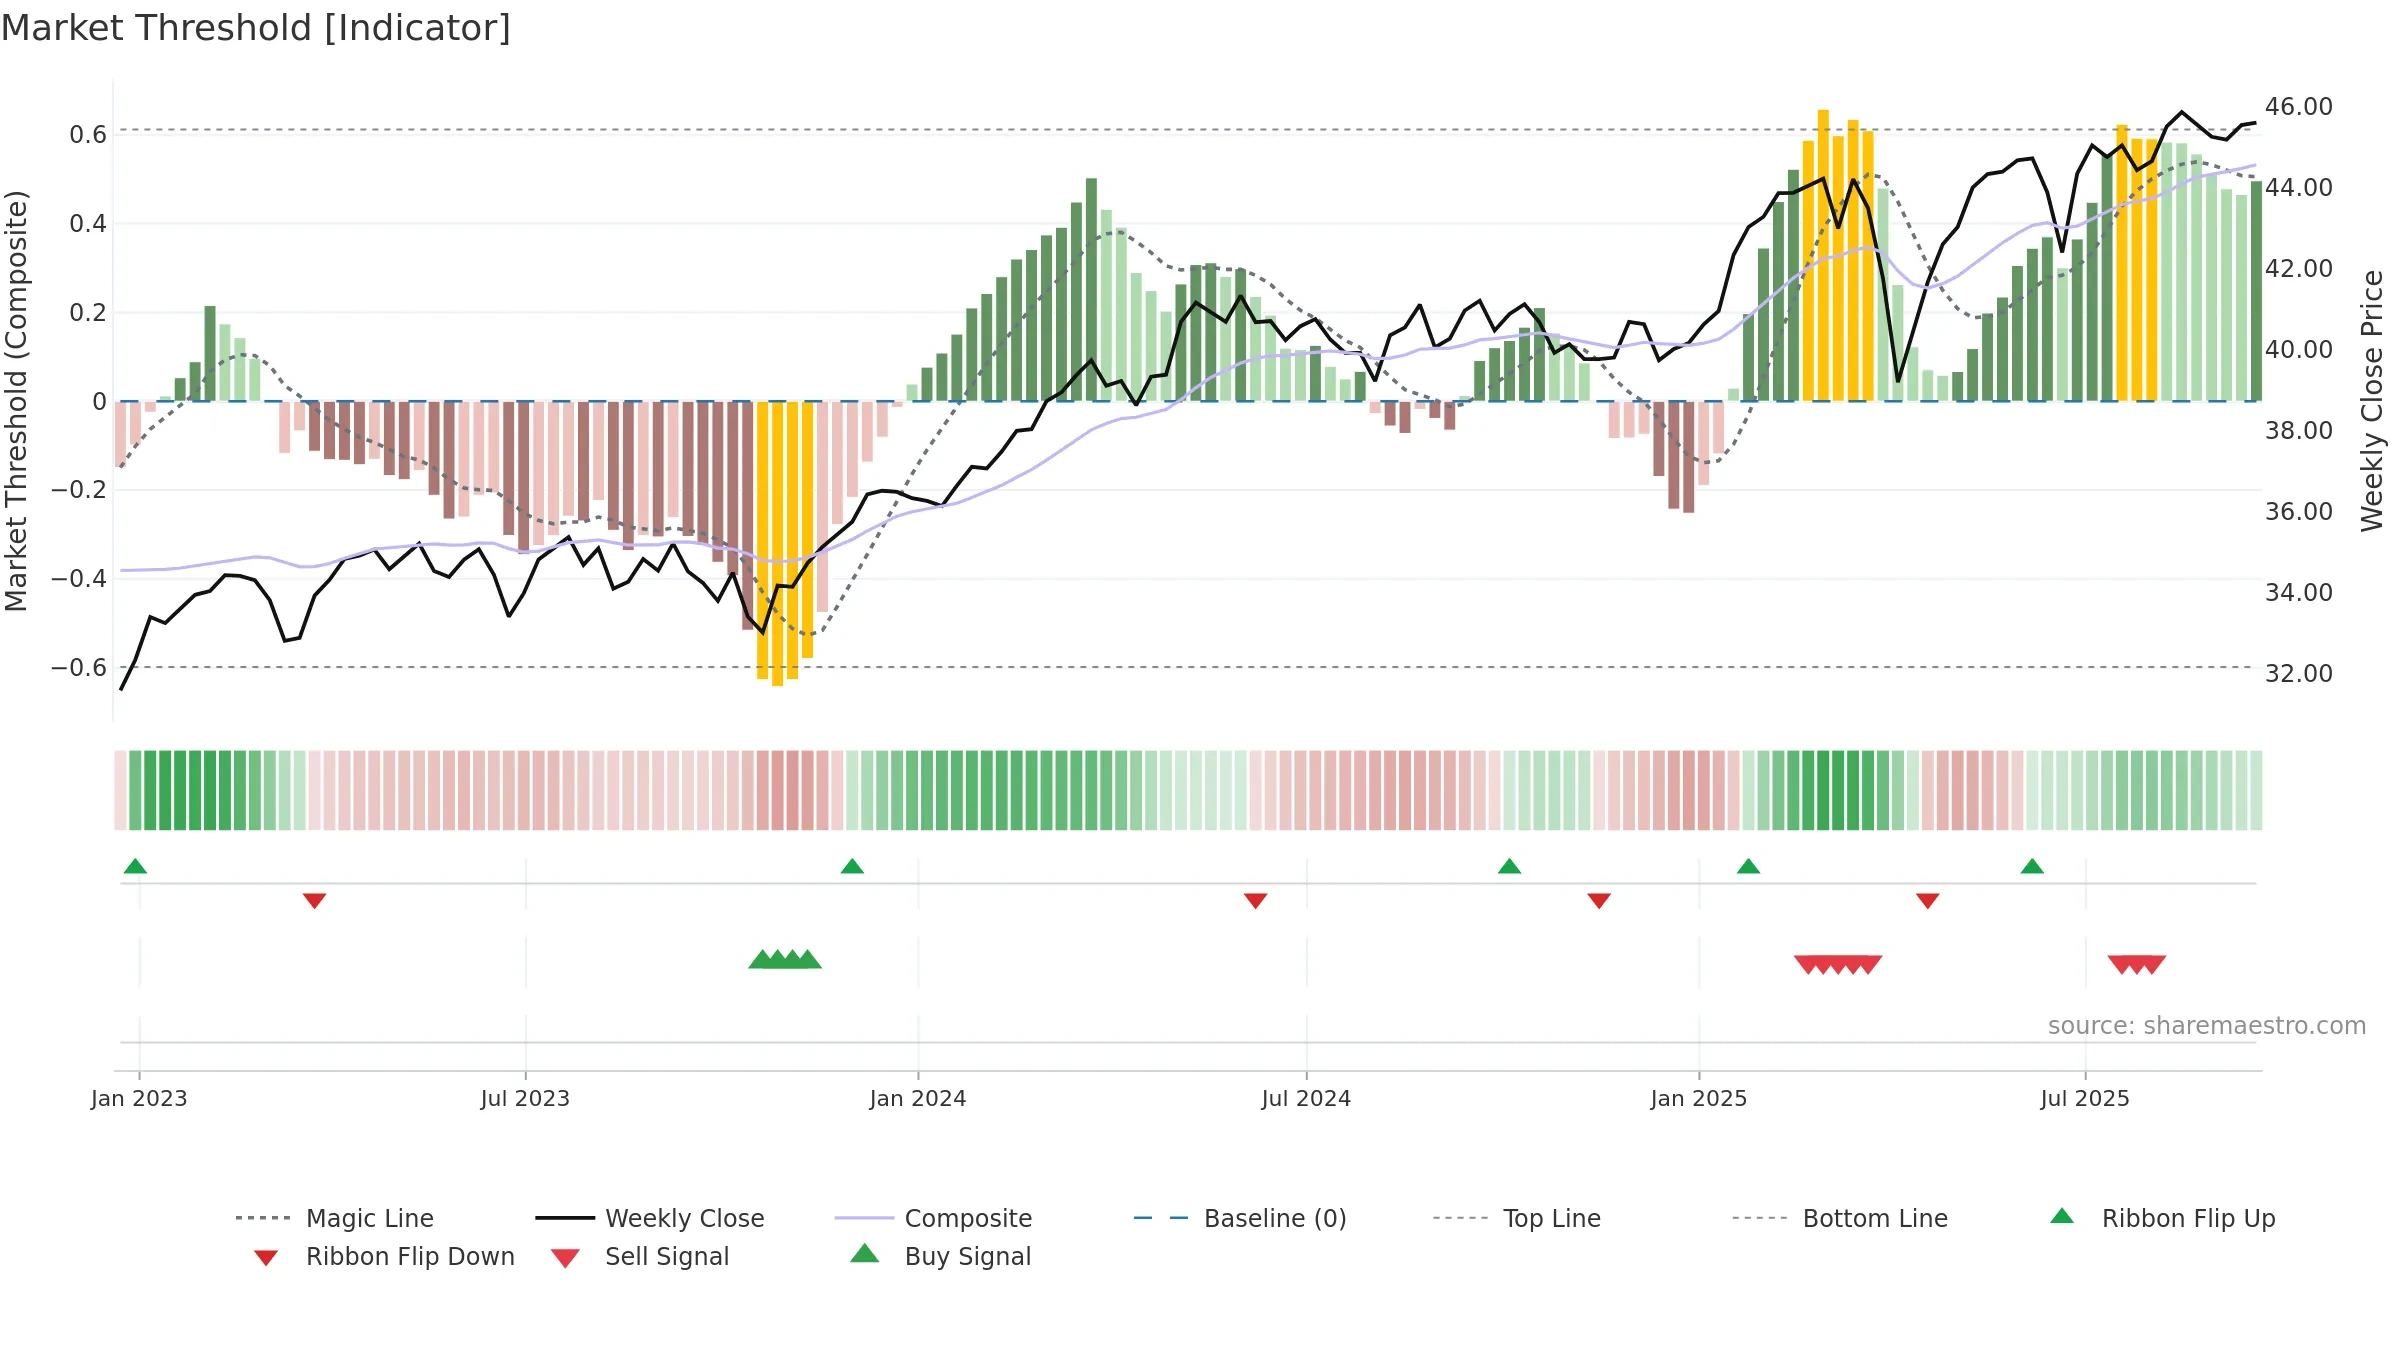Click the source: sharemaestro.com text
This screenshot has height=1350, width=2400.
coord(2207,1025)
